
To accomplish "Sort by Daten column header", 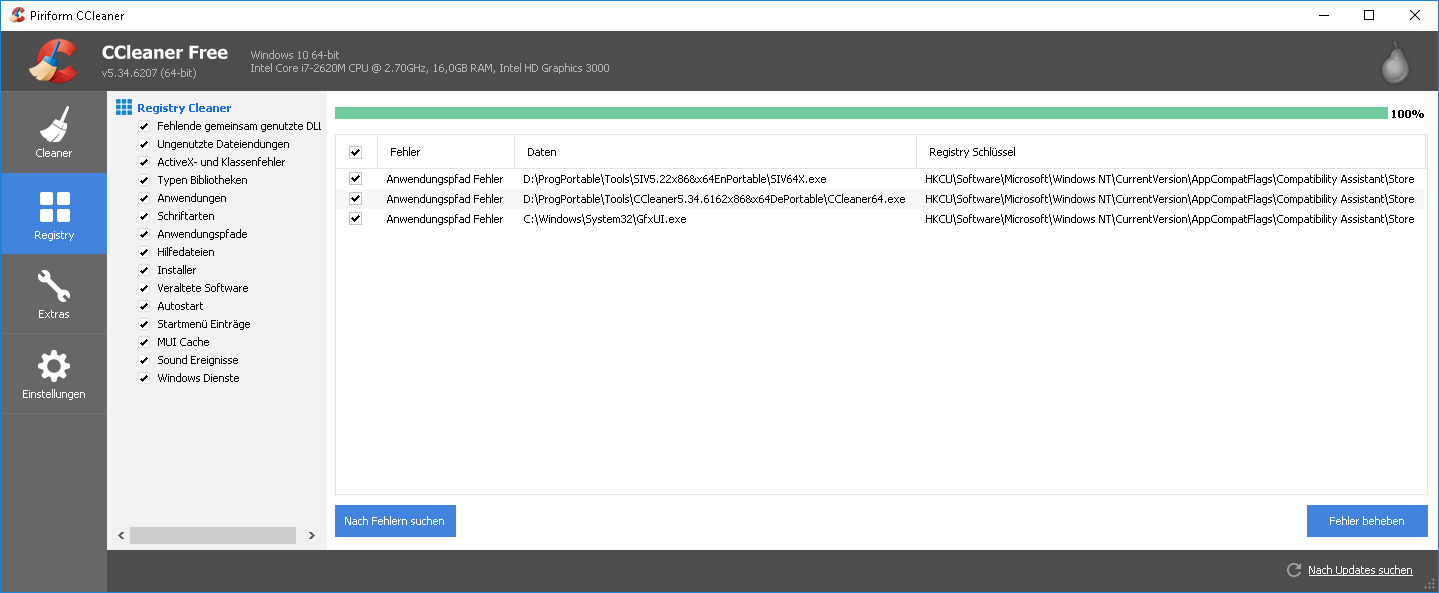I will pos(715,152).
